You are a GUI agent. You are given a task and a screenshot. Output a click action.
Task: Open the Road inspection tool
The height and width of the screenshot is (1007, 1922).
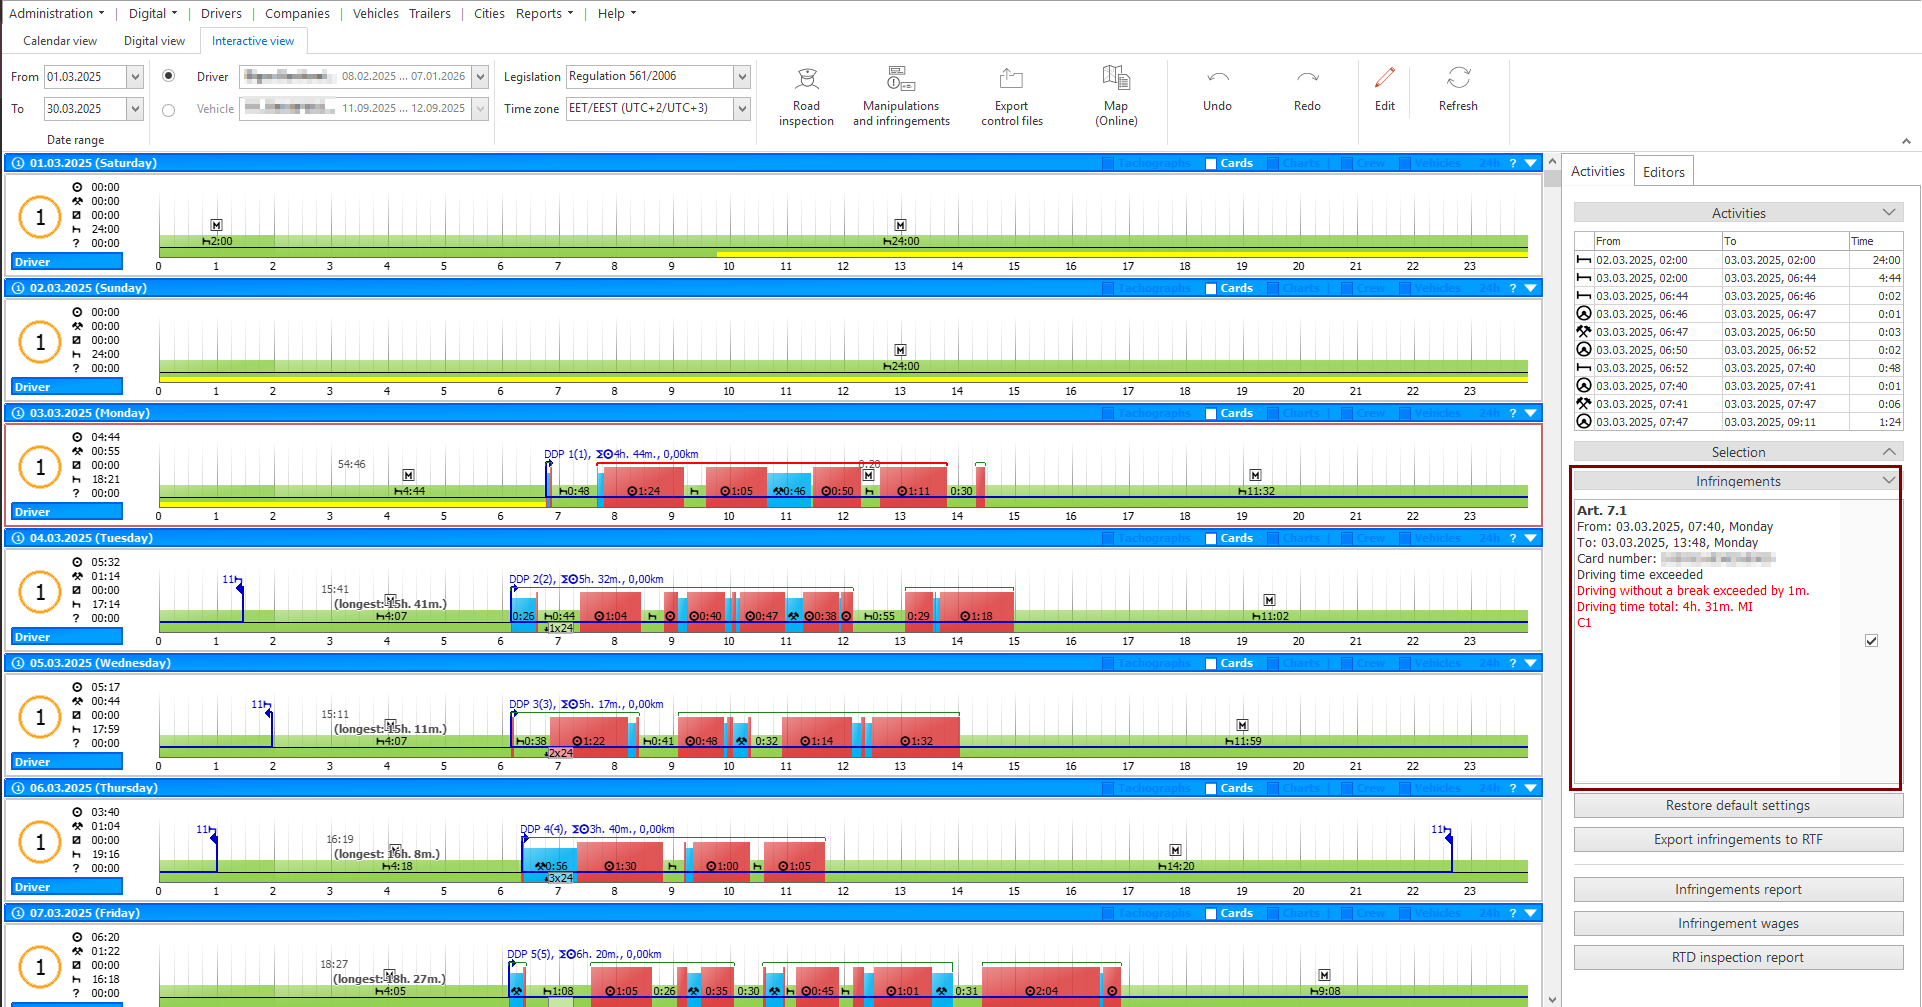click(x=806, y=96)
